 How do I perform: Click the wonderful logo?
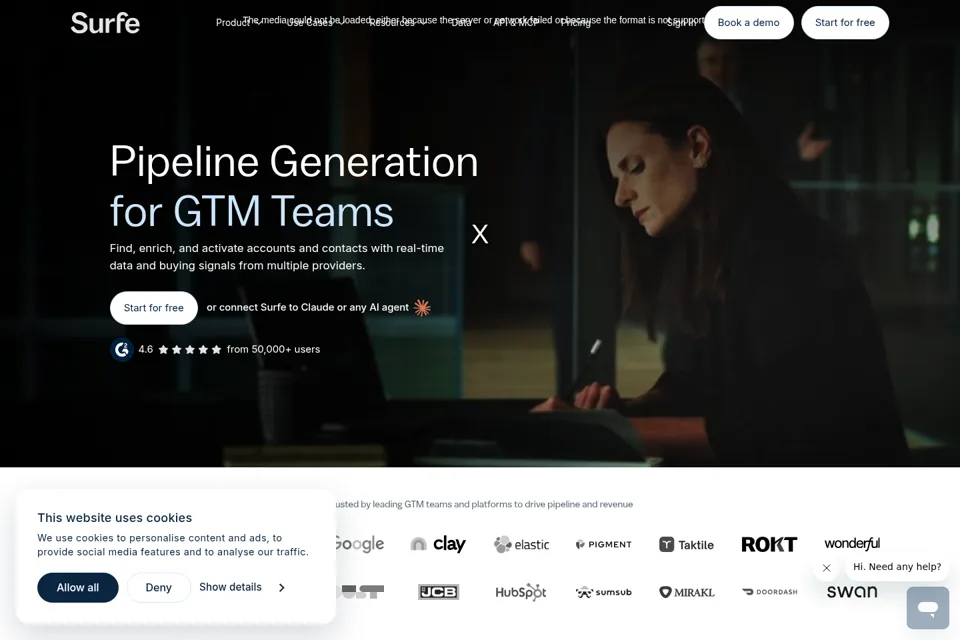point(852,543)
